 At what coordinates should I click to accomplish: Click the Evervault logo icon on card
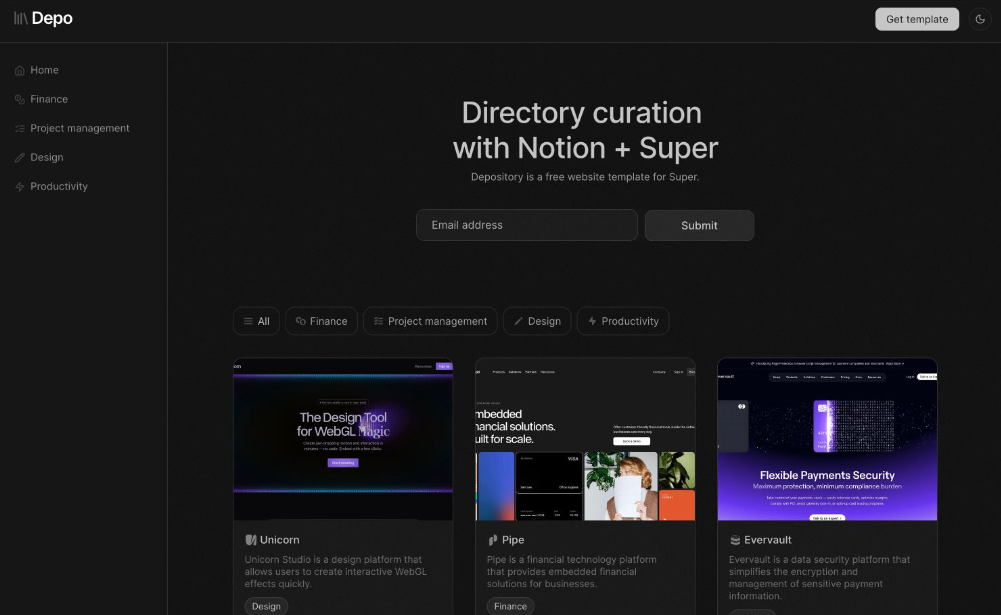(735, 540)
